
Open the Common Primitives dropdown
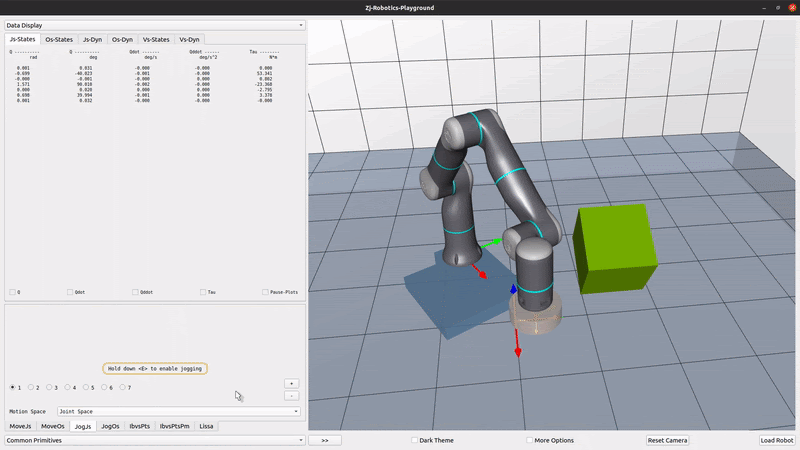click(x=154, y=440)
